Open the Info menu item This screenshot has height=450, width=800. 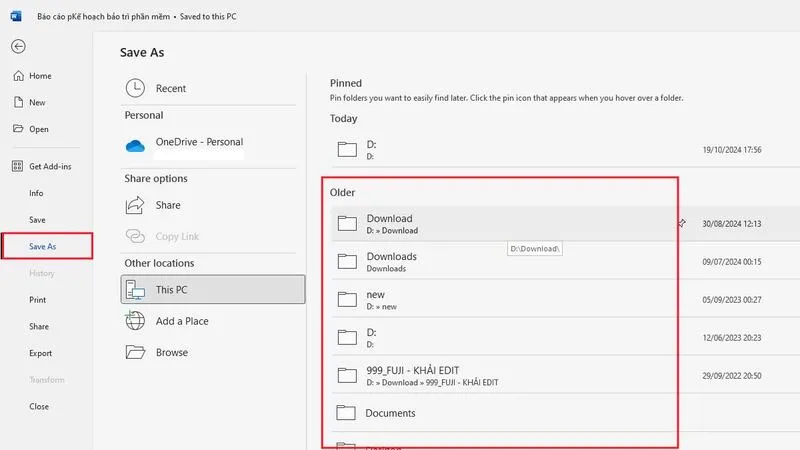pos(36,193)
